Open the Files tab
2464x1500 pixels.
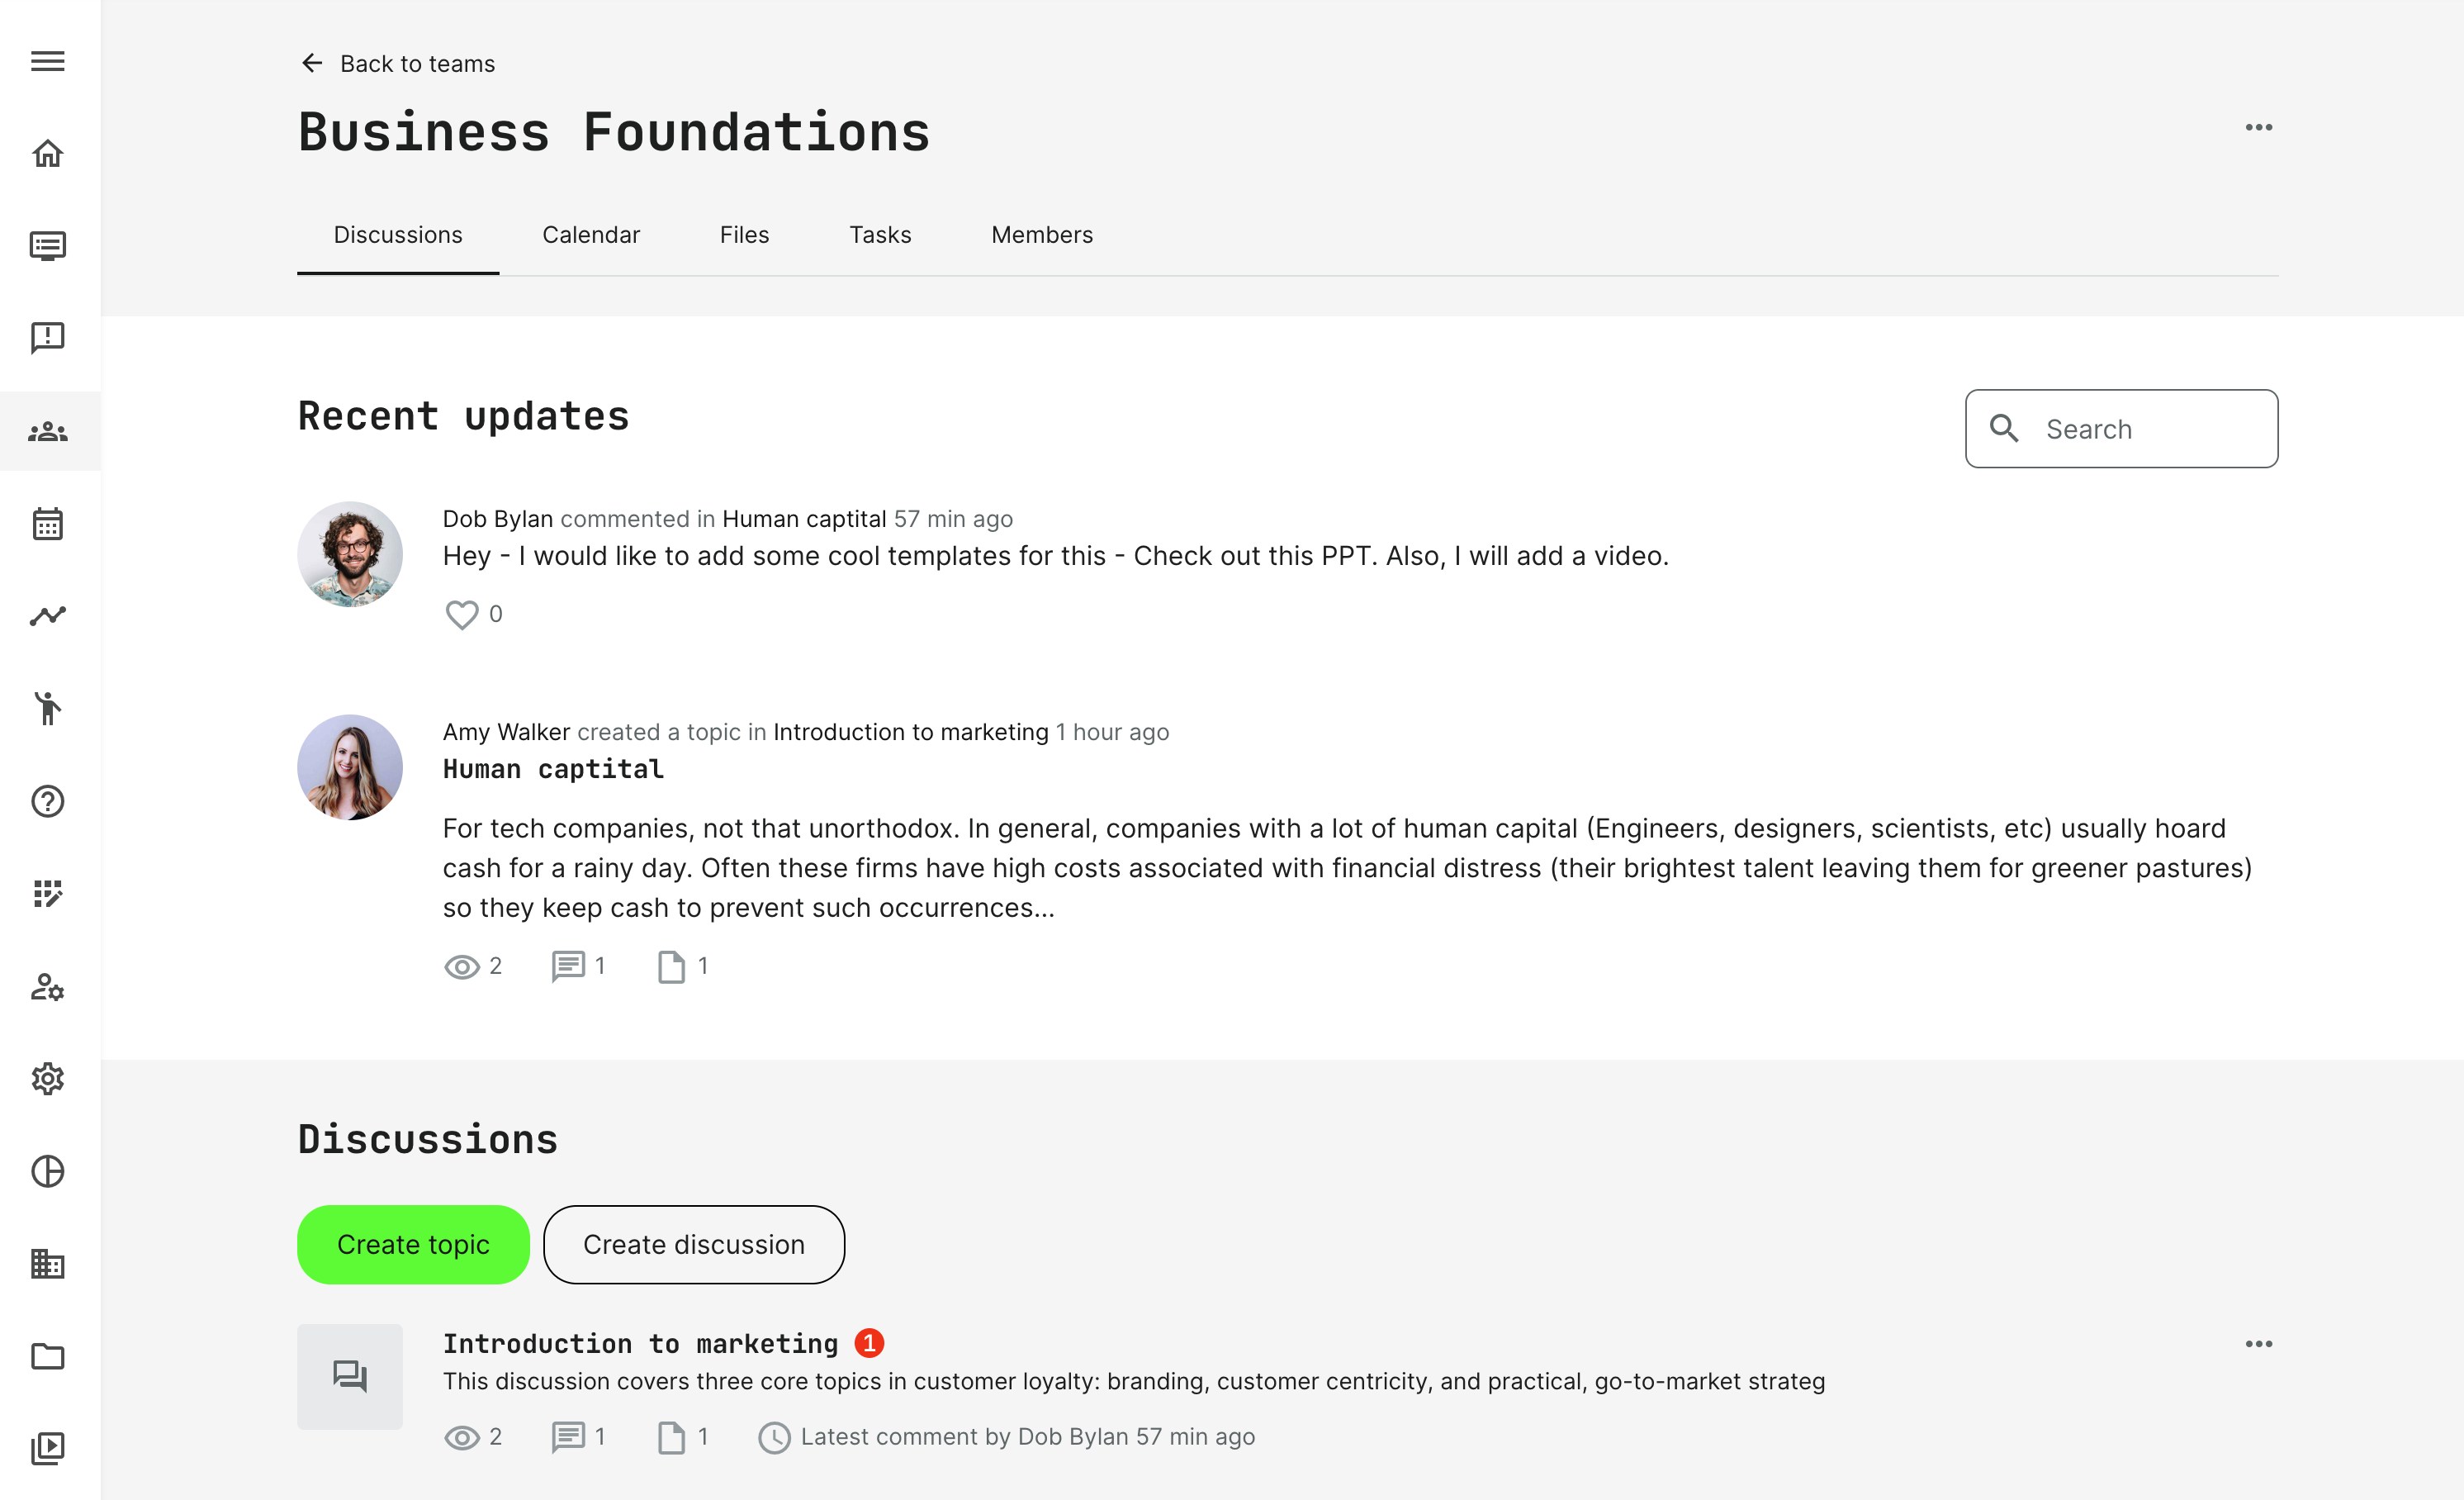click(744, 235)
